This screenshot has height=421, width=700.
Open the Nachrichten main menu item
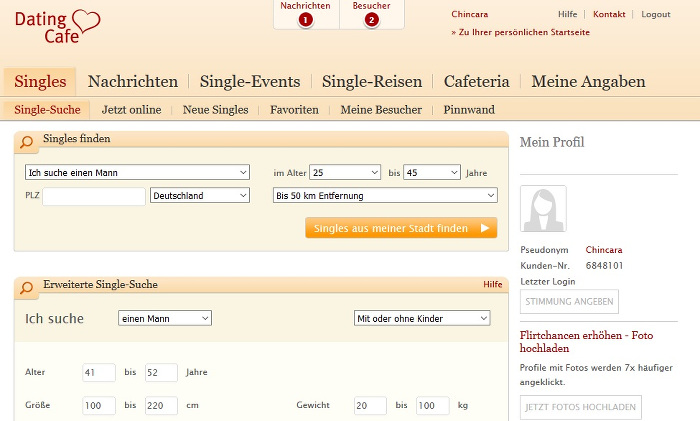[133, 82]
